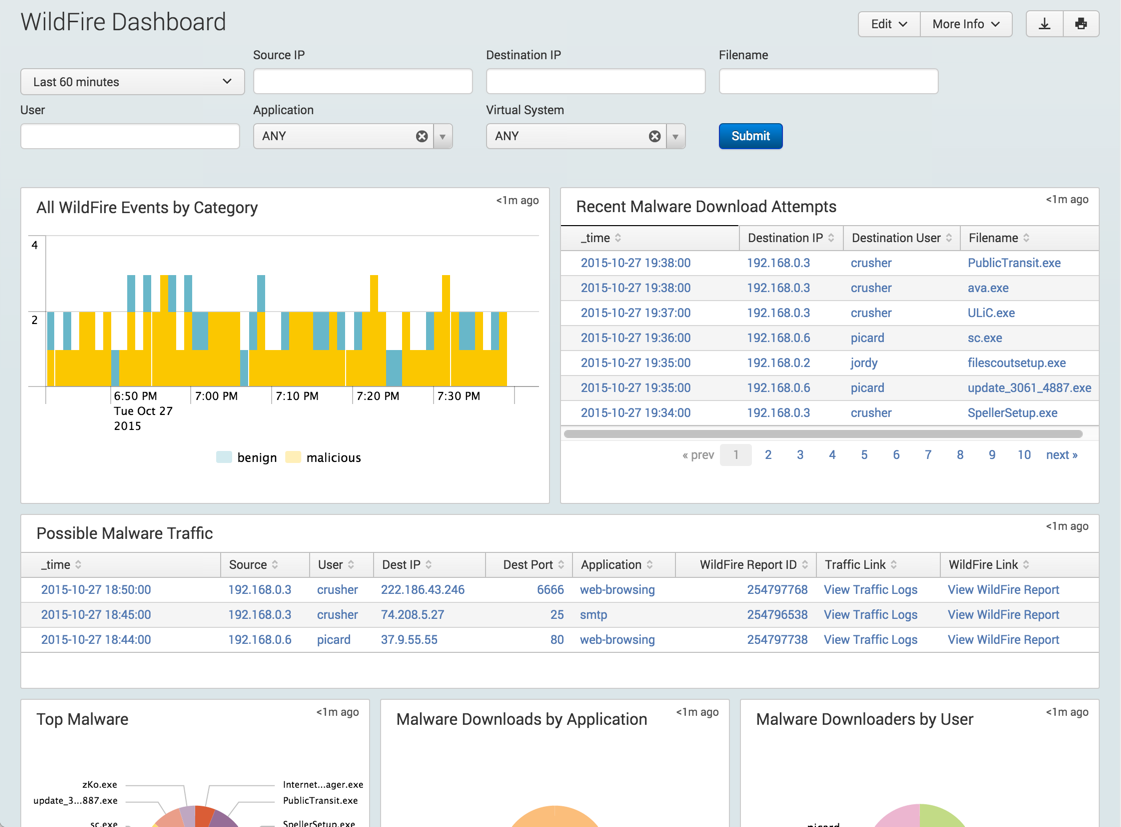
Task: Clear the Virtual System ANY selection
Action: pos(655,136)
